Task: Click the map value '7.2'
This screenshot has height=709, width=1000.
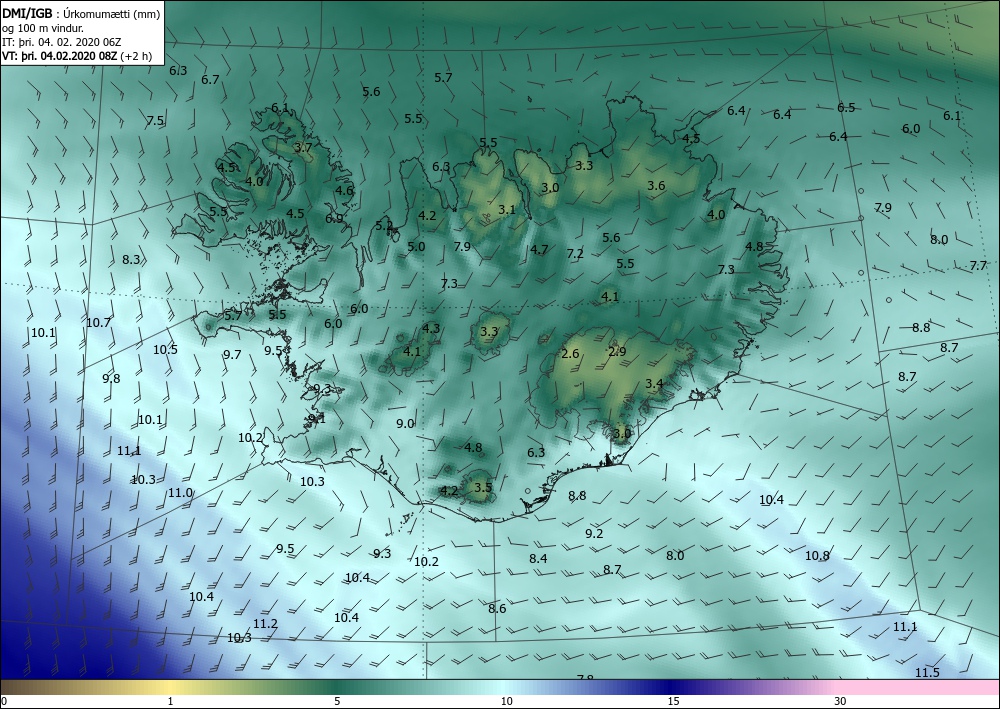Action: tap(575, 253)
